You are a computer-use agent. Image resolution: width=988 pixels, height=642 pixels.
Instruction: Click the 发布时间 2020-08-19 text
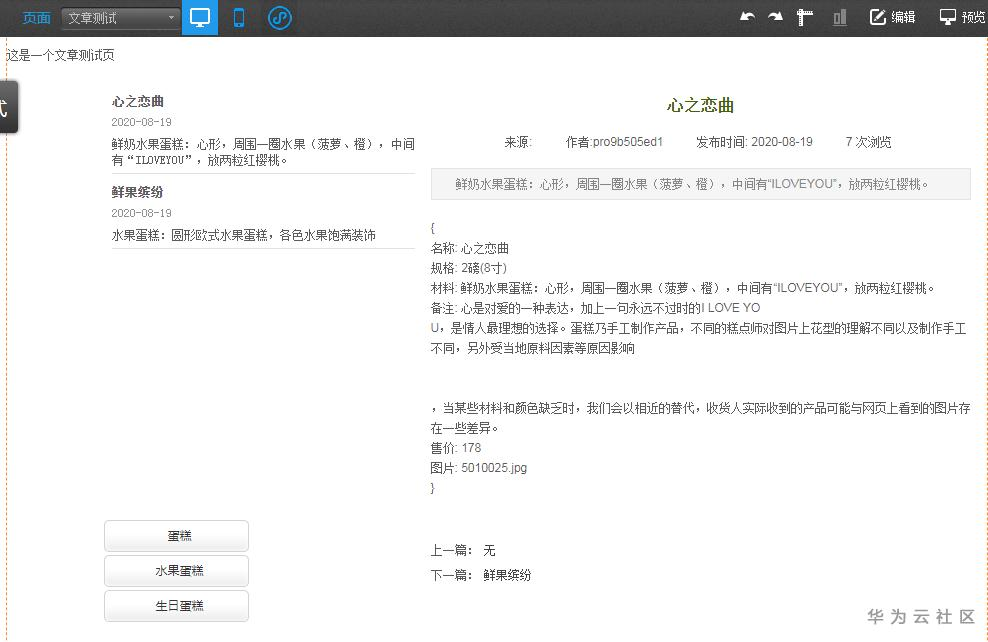click(x=754, y=142)
